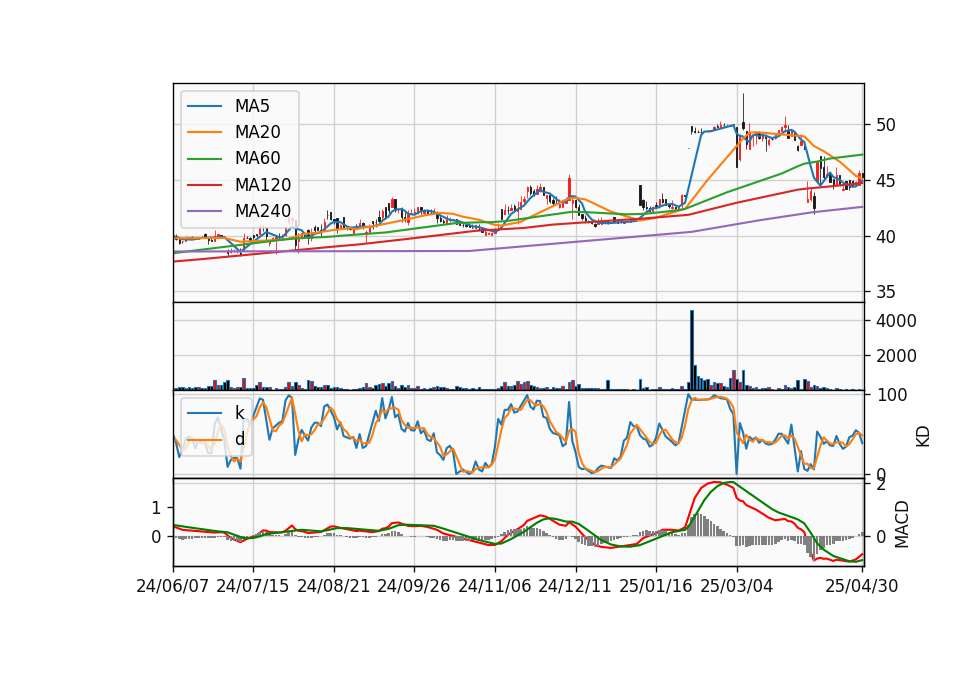This screenshot has height=690, width=960.
Task: Click the 25/04/30 date tick label
Action: [862, 586]
